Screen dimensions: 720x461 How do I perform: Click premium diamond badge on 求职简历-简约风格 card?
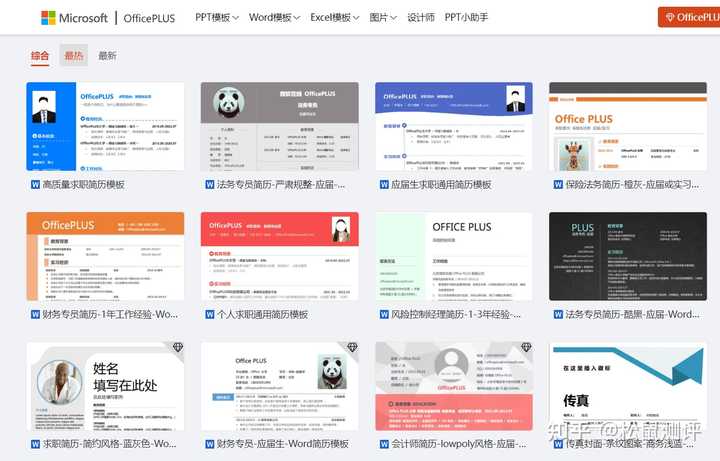178,348
